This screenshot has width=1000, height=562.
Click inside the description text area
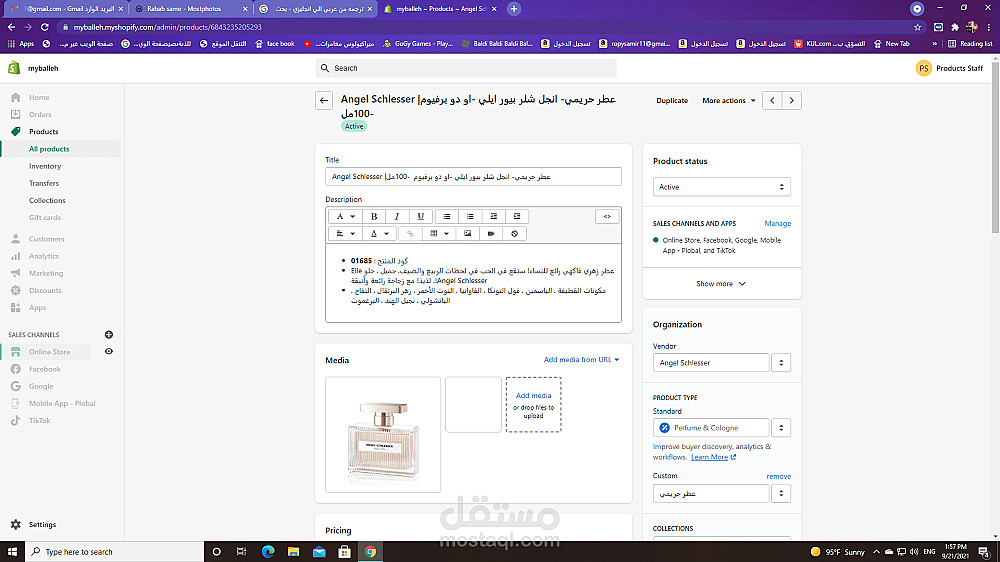[x=473, y=283]
